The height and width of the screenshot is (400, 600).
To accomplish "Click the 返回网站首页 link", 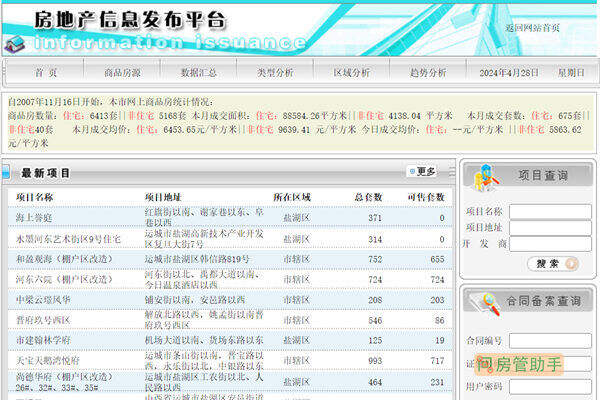I will pyautogui.click(x=532, y=28).
